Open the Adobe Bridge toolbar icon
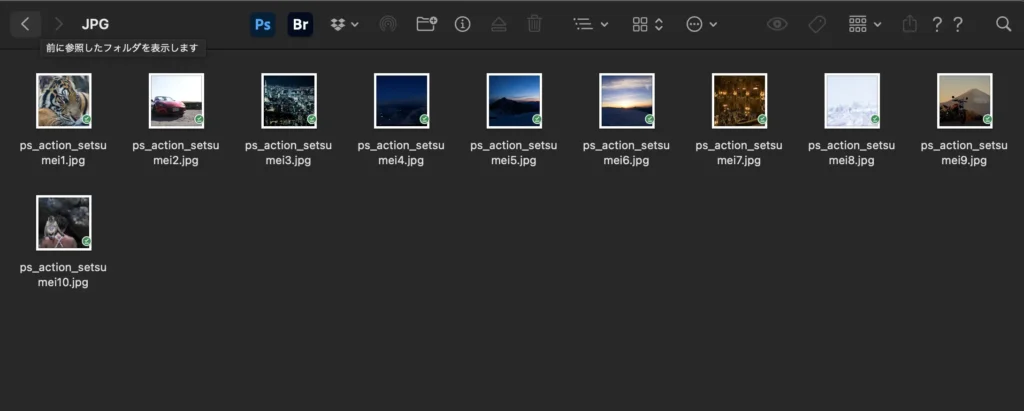 [300, 24]
